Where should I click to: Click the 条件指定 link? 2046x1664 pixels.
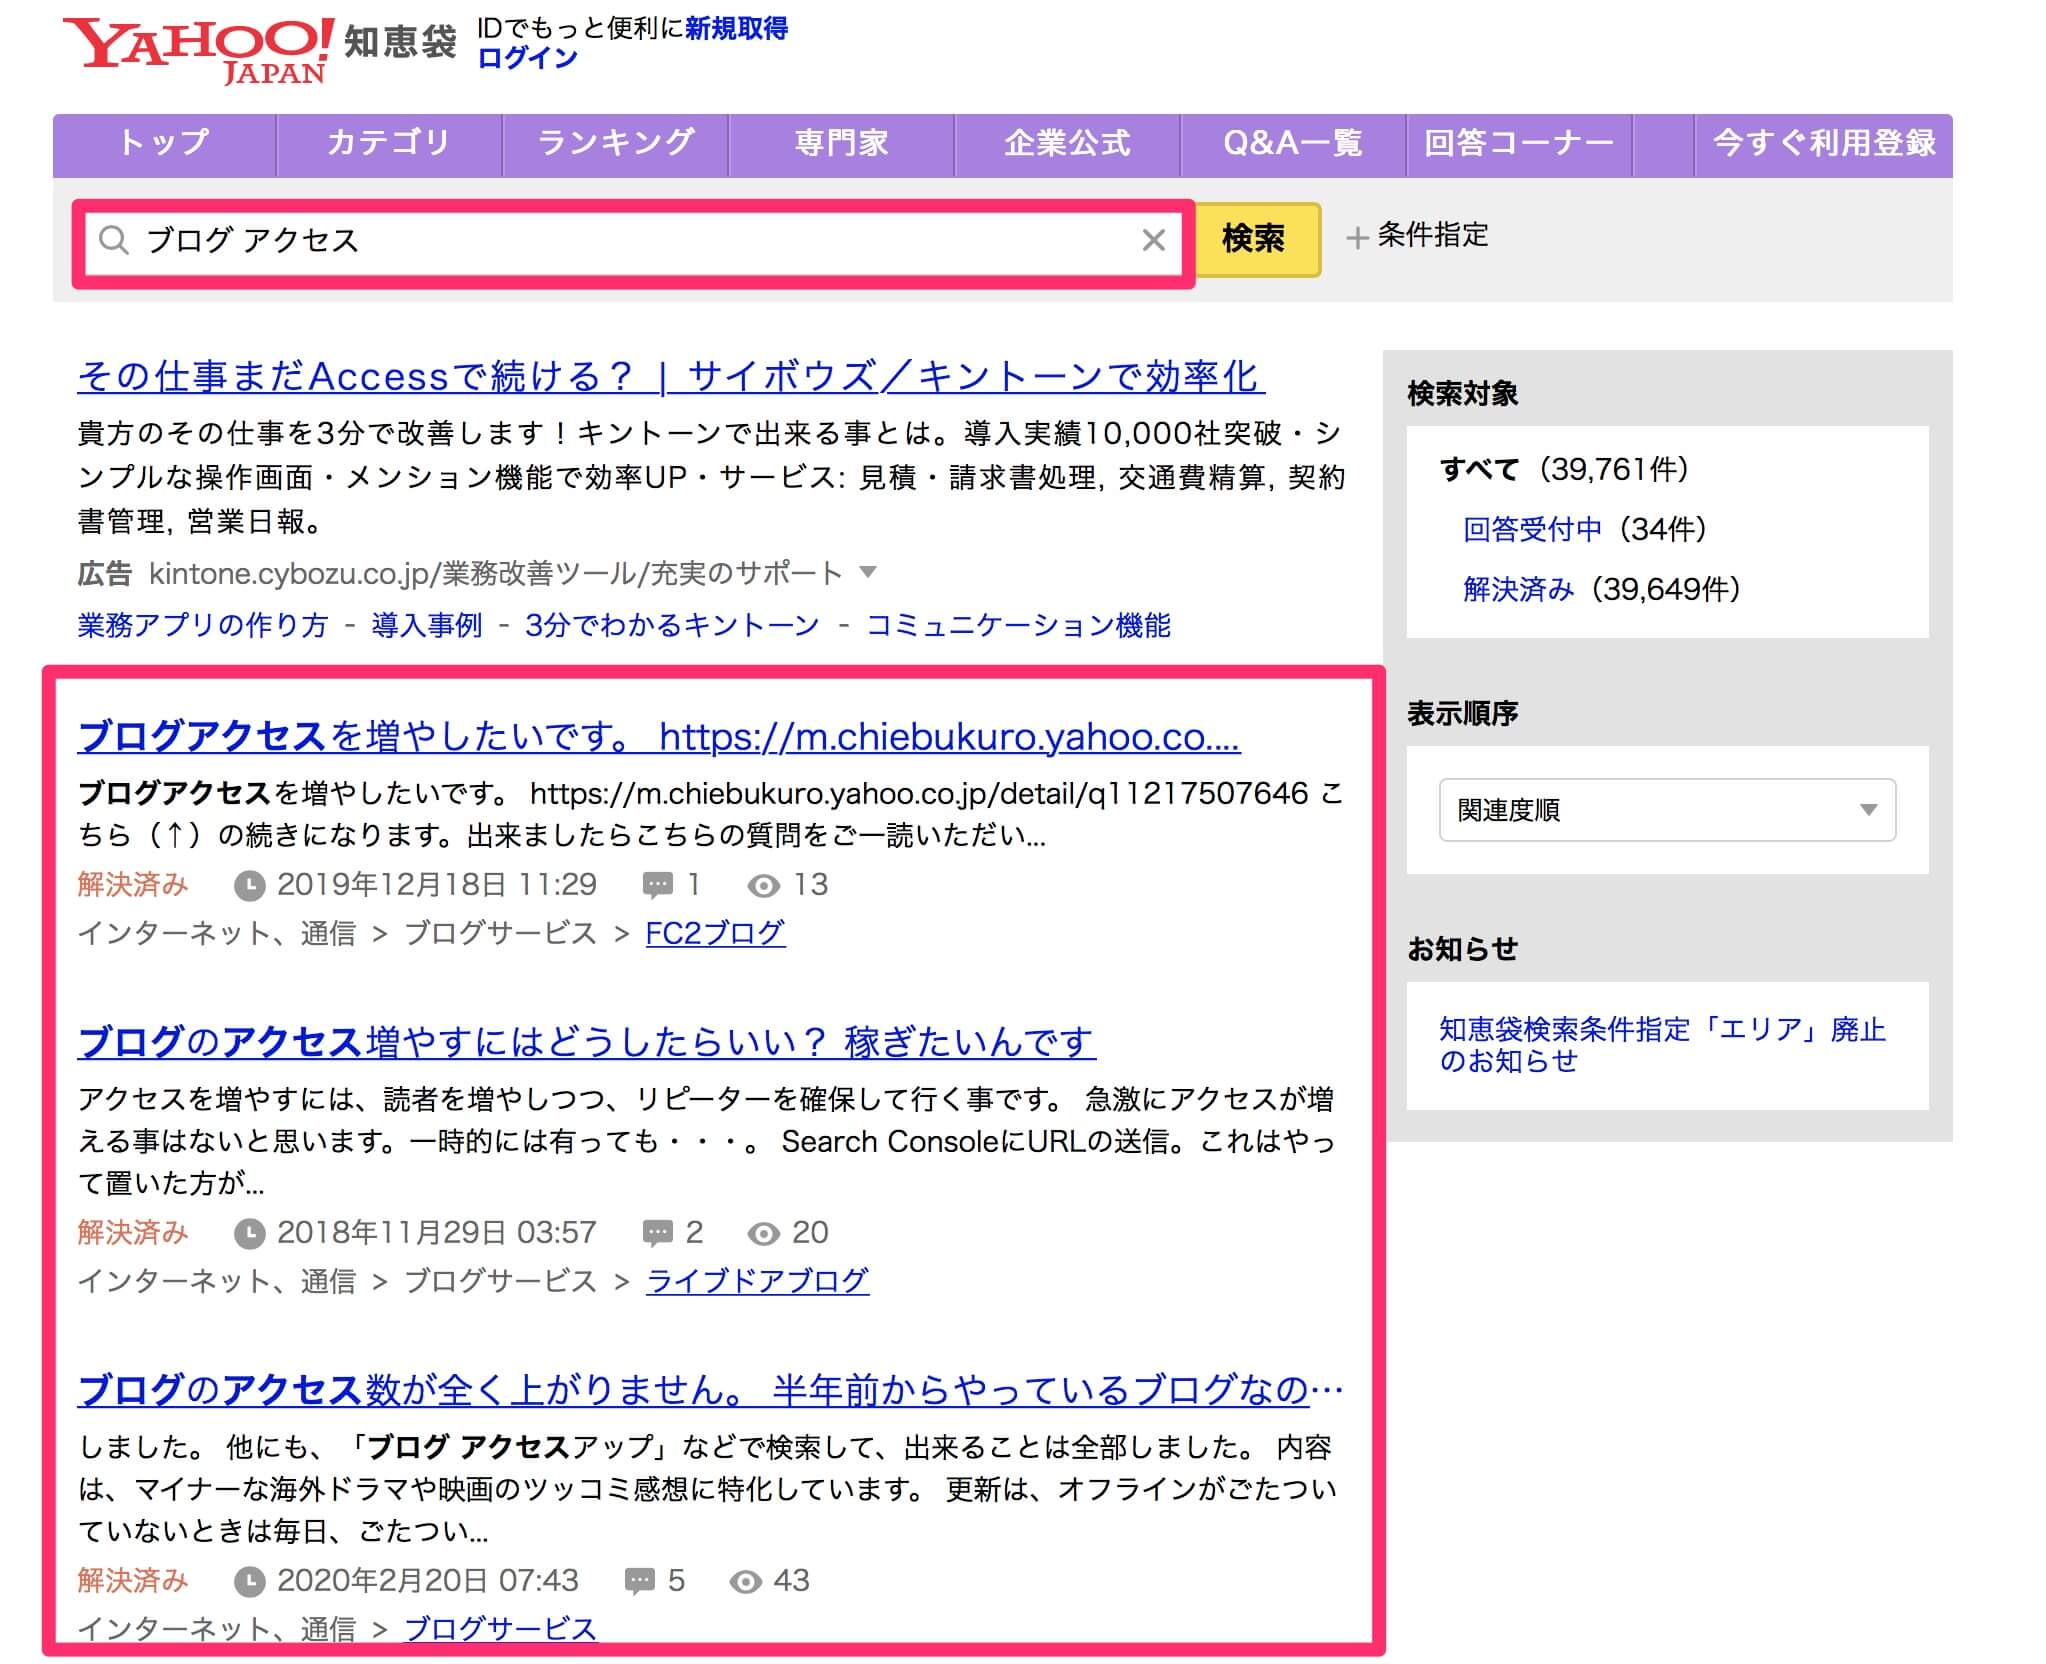(x=1433, y=236)
